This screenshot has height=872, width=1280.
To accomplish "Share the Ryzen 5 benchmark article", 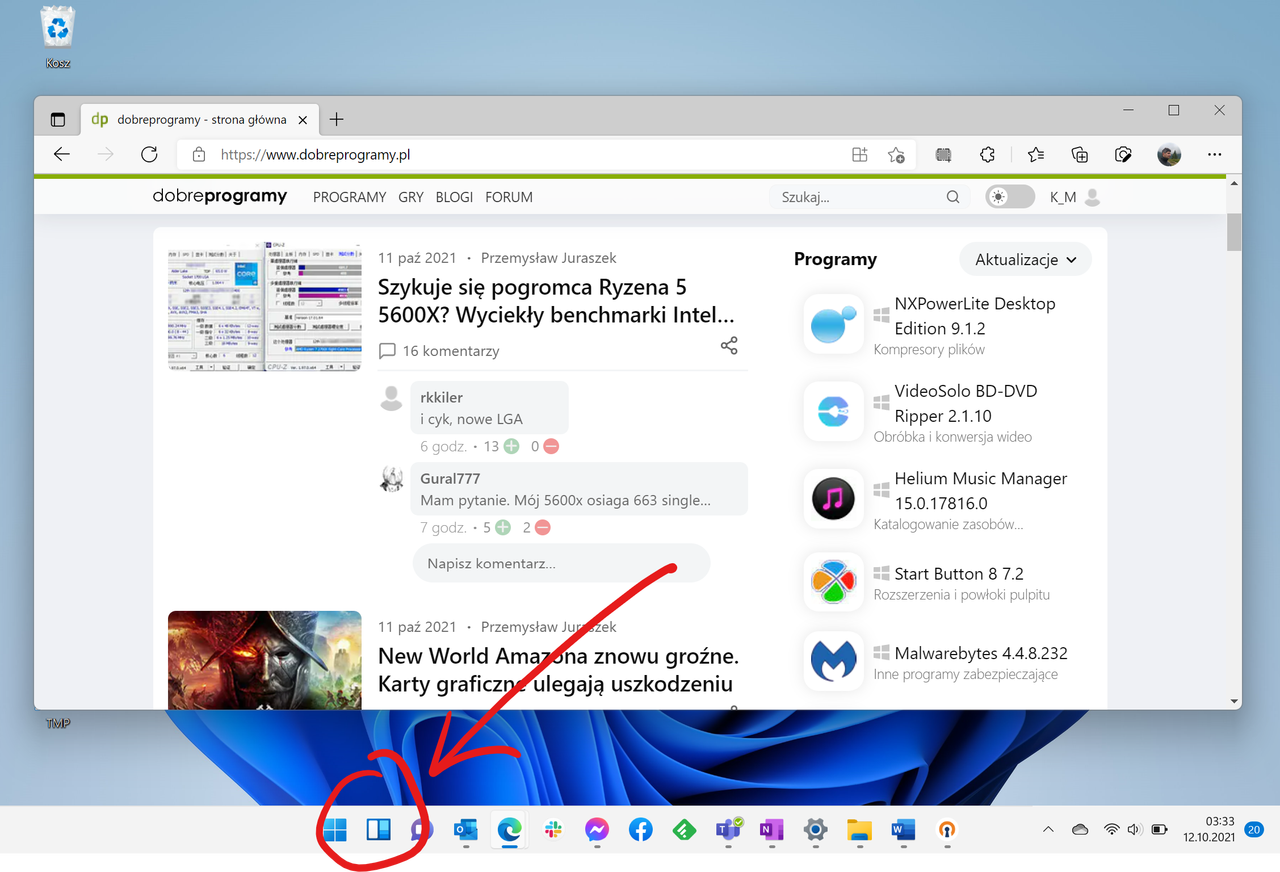I will pos(729,346).
